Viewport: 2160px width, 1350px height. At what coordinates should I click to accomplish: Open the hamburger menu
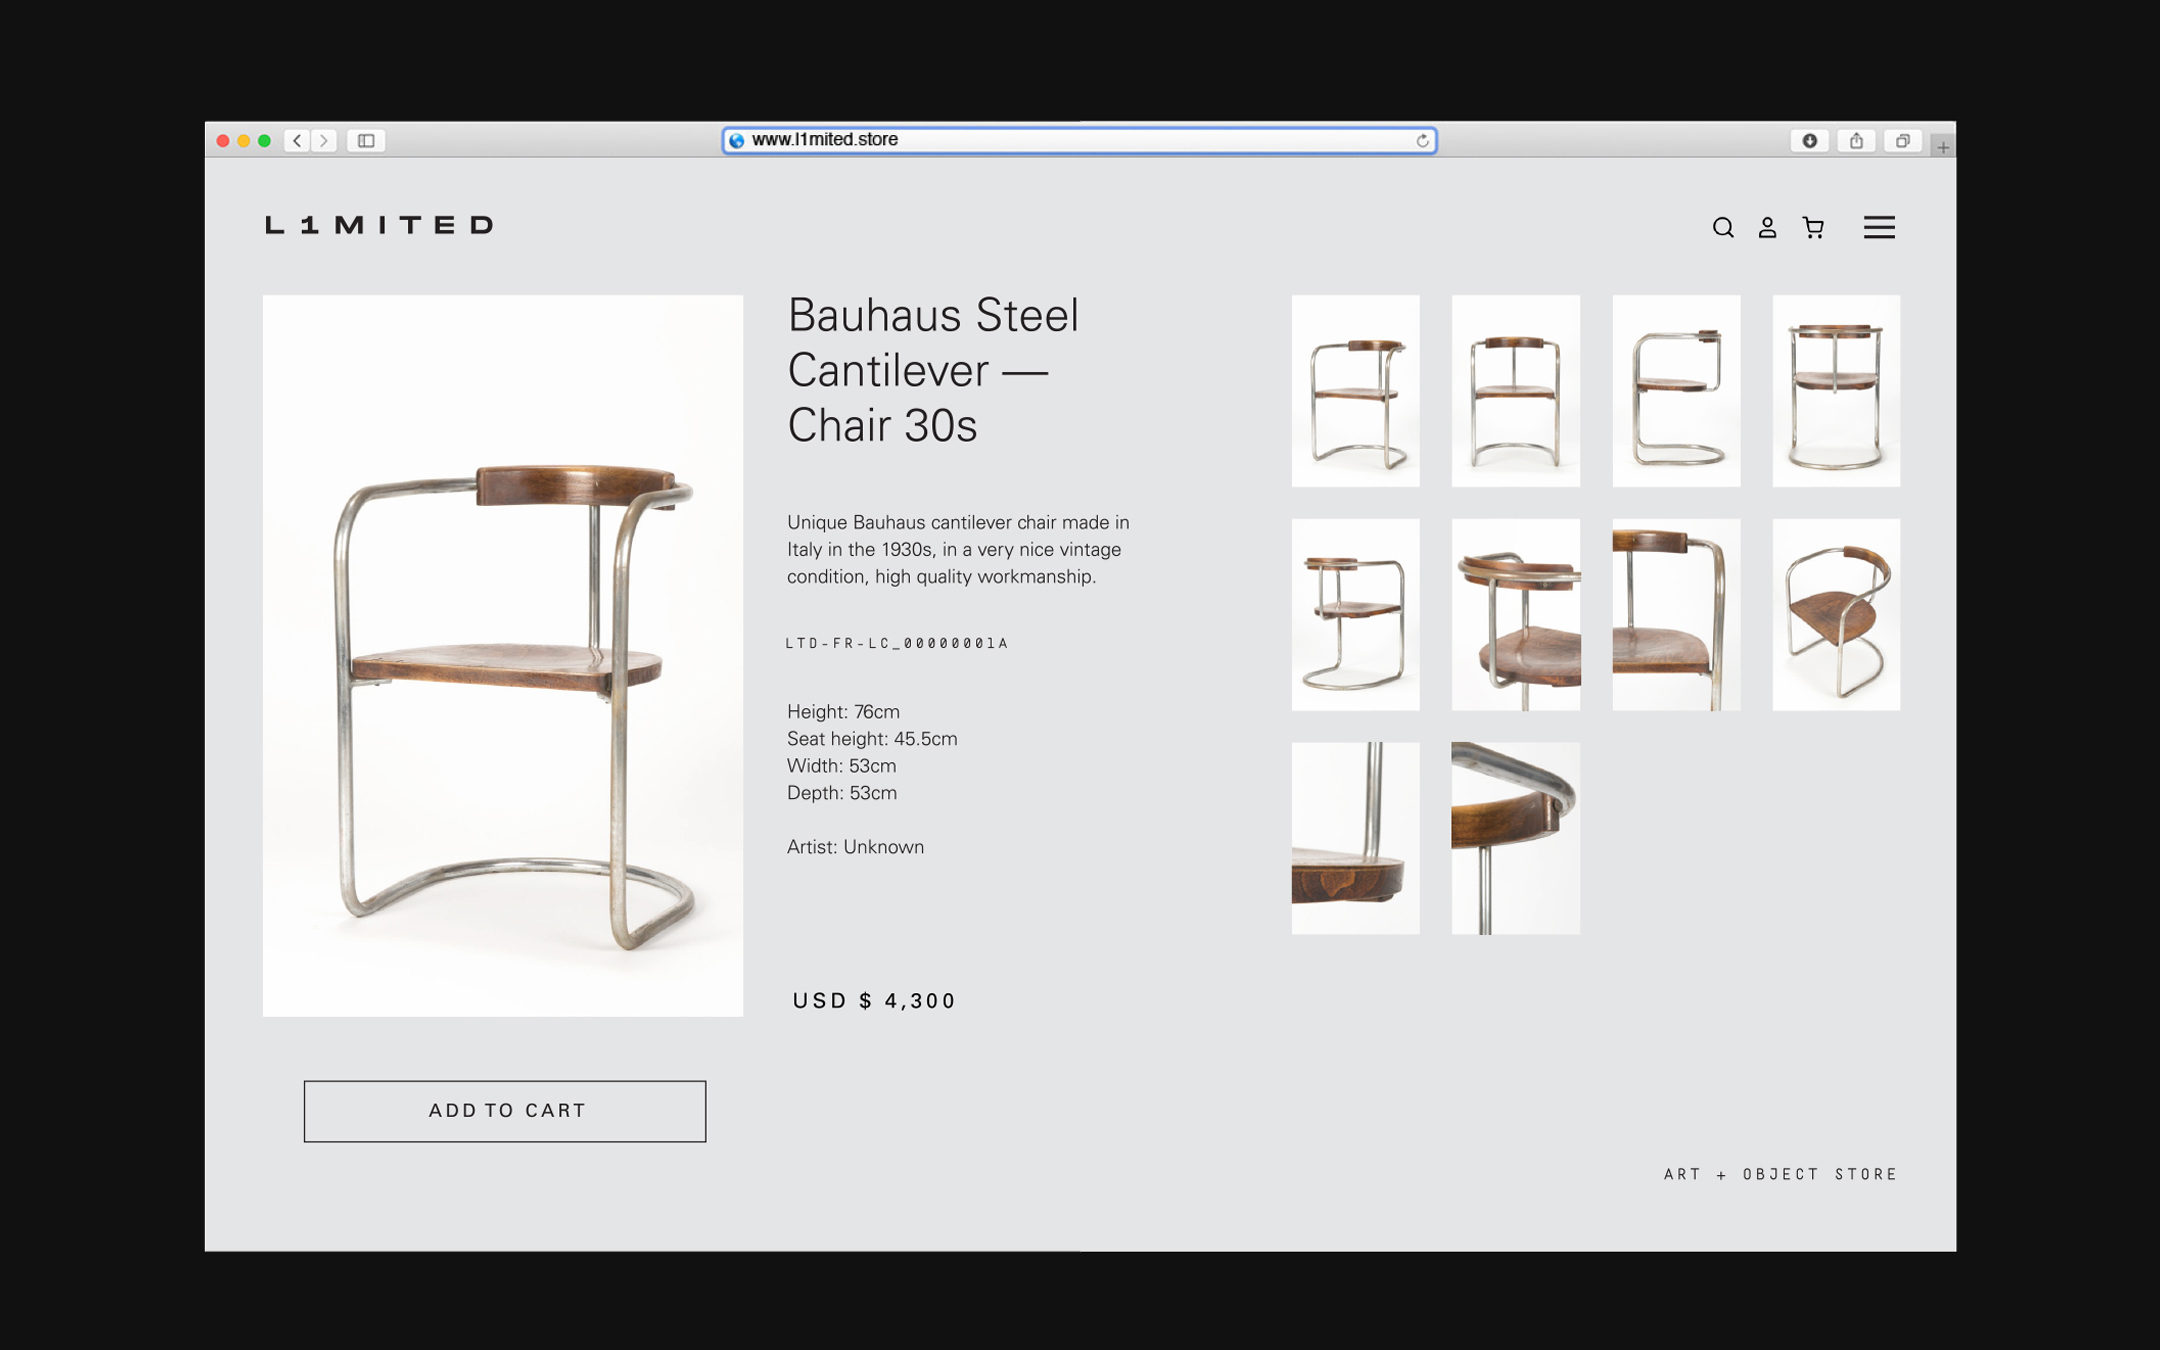click(x=1879, y=228)
